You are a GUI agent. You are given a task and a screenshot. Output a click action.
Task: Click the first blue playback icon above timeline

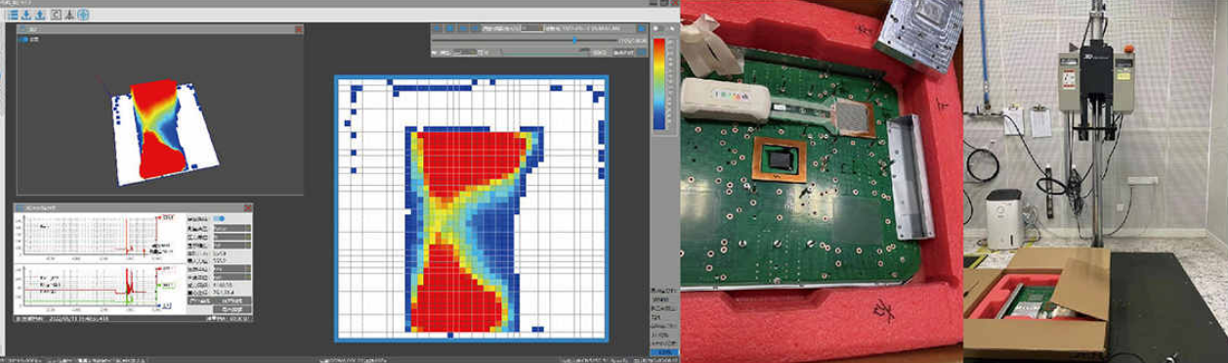pyautogui.click(x=437, y=28)
